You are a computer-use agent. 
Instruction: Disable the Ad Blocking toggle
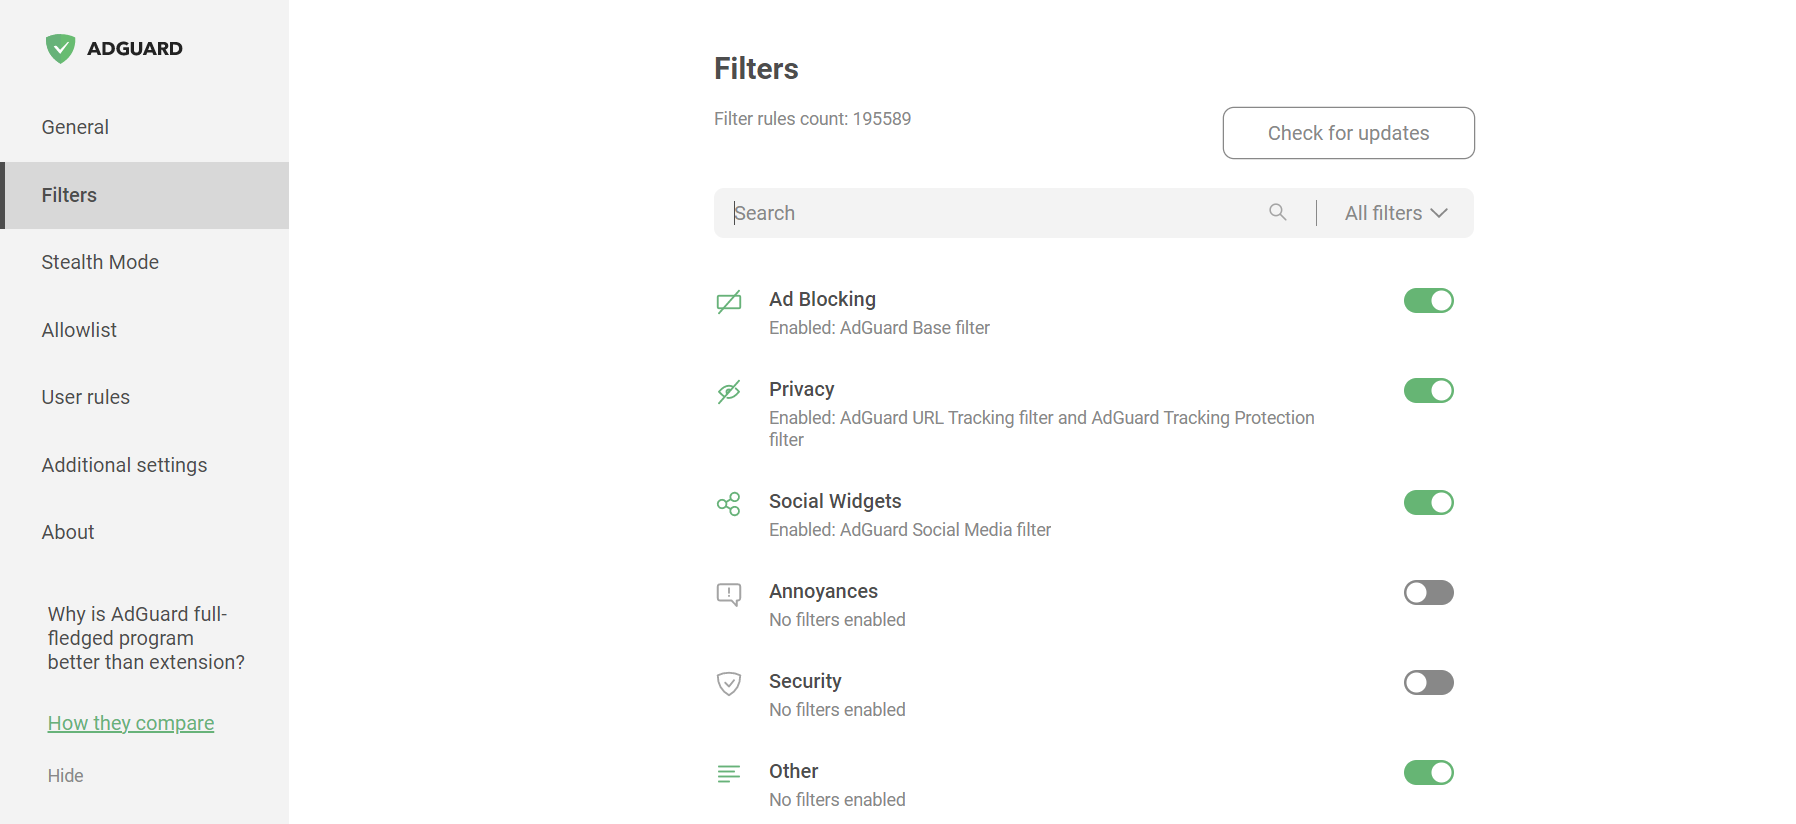[x=1428, y=300]
